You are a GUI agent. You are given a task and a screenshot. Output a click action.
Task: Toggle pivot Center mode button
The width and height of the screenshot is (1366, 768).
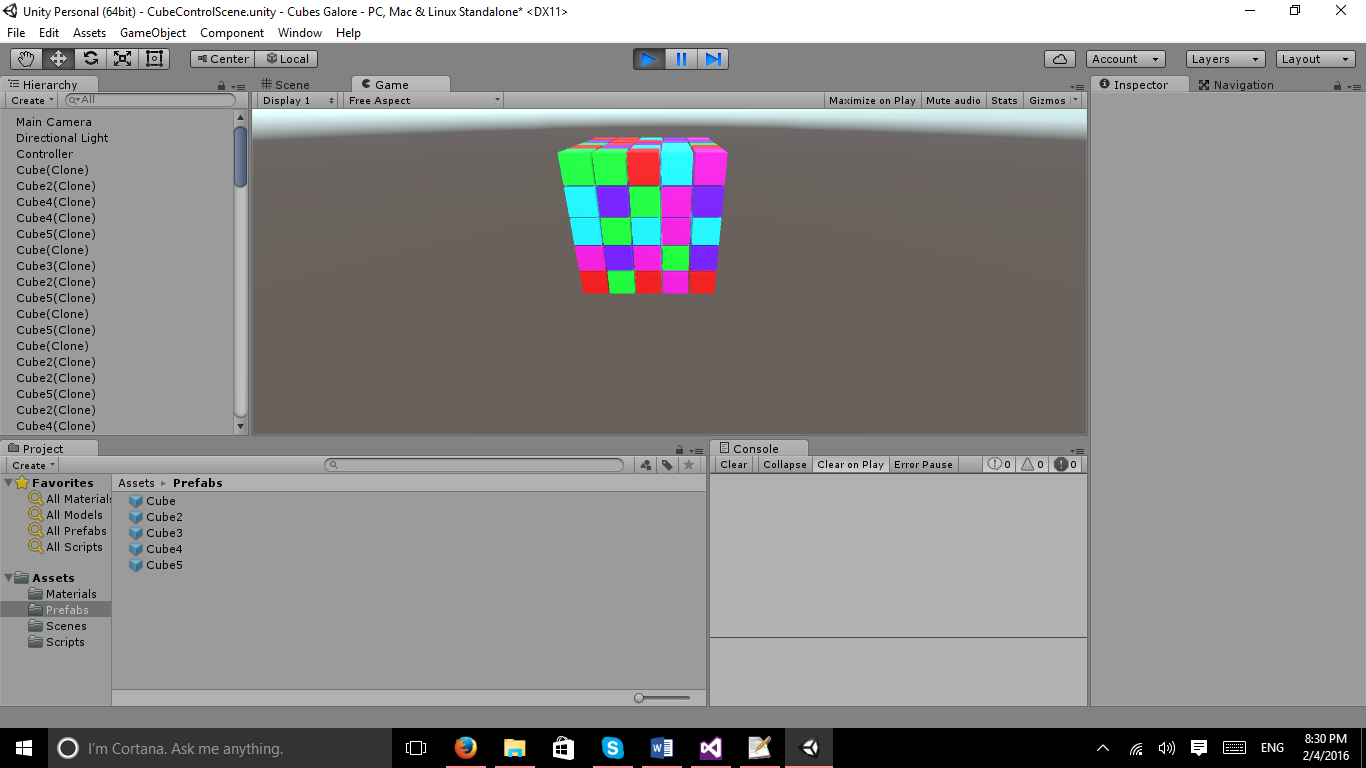(222, 59)
